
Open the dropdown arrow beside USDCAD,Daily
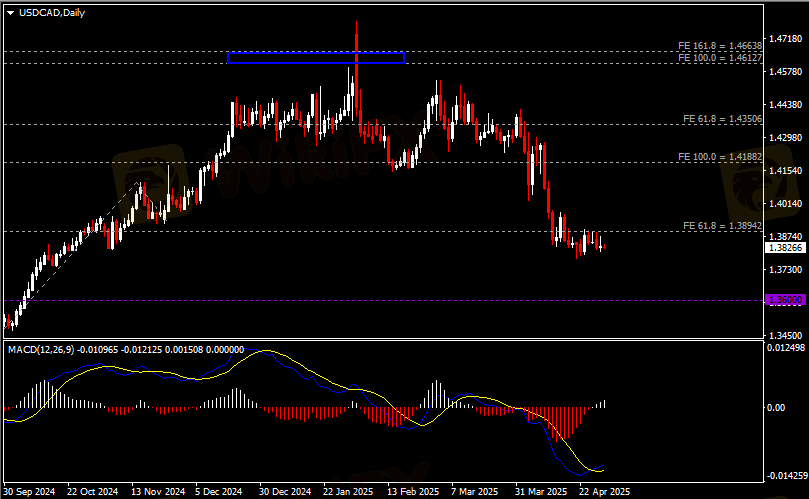(x=10, y=12)
